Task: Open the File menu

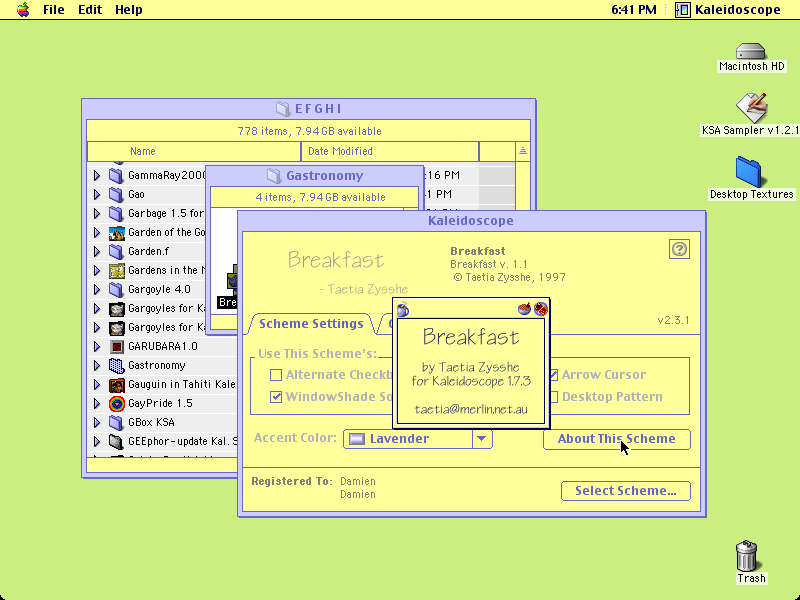Action: coord(54,10)
